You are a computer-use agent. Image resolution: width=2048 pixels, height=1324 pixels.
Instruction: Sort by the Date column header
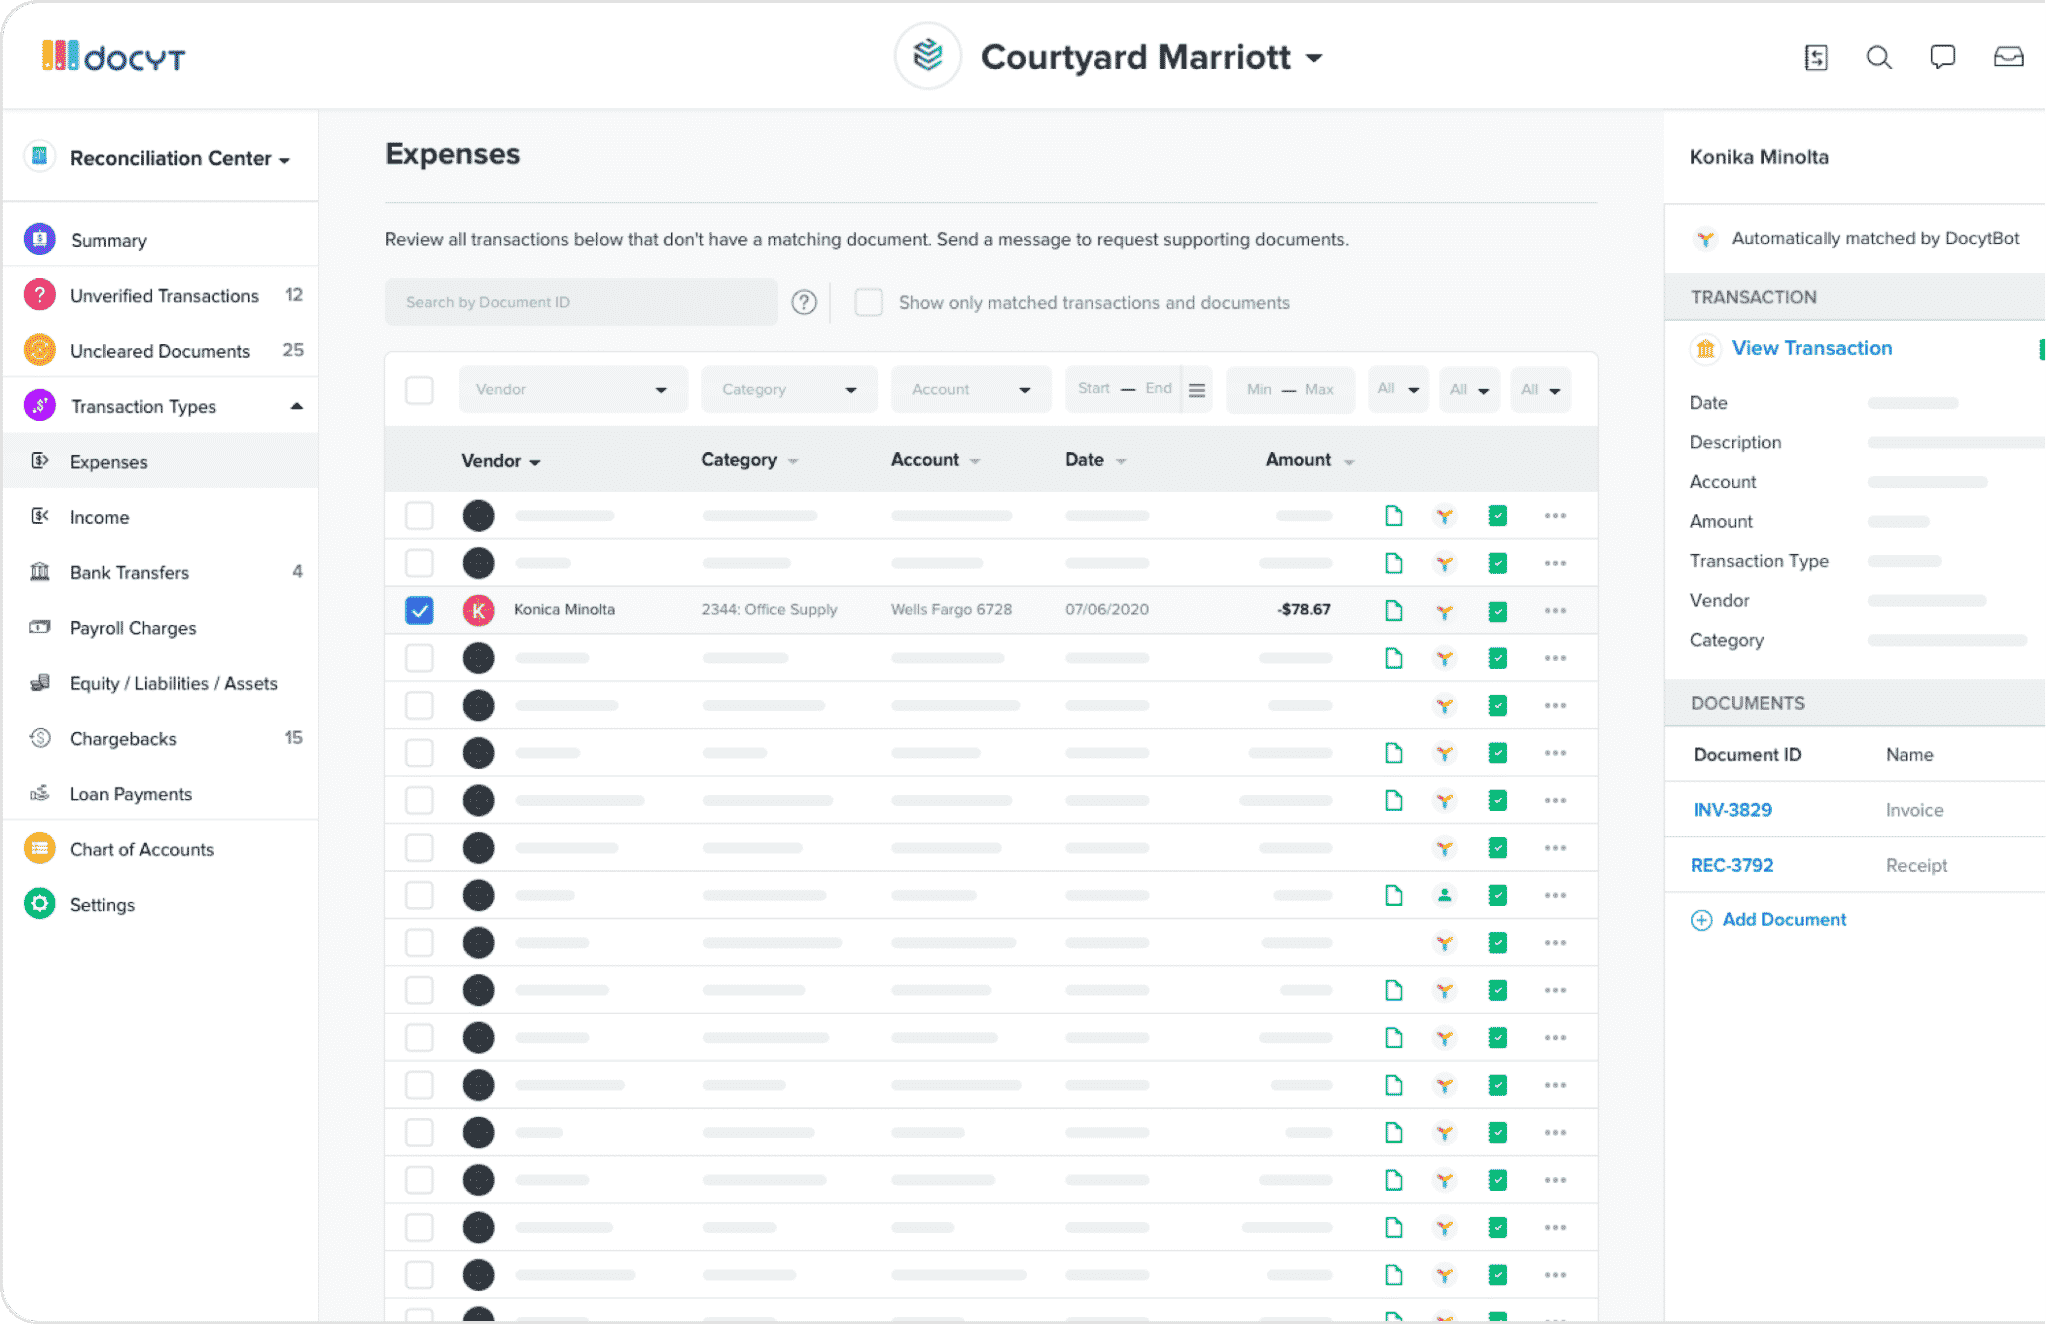[x=1094, y=460]
